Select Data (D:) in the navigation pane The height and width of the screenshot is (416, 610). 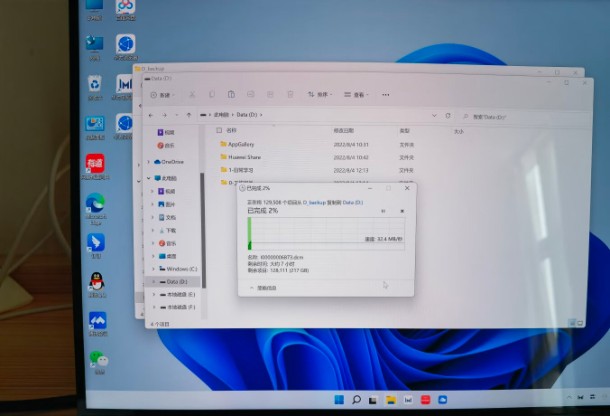178,282
